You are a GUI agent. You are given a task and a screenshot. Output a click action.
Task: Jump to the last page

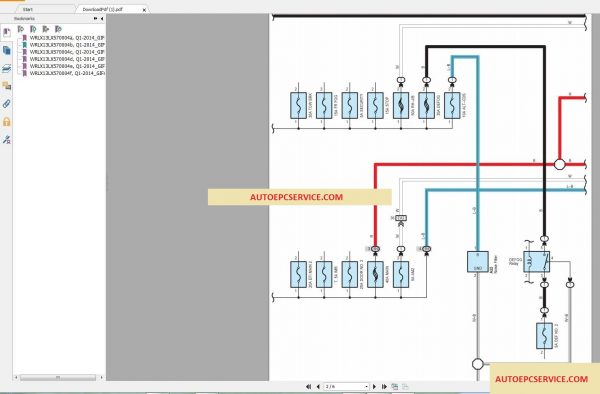tap(384, 387)
